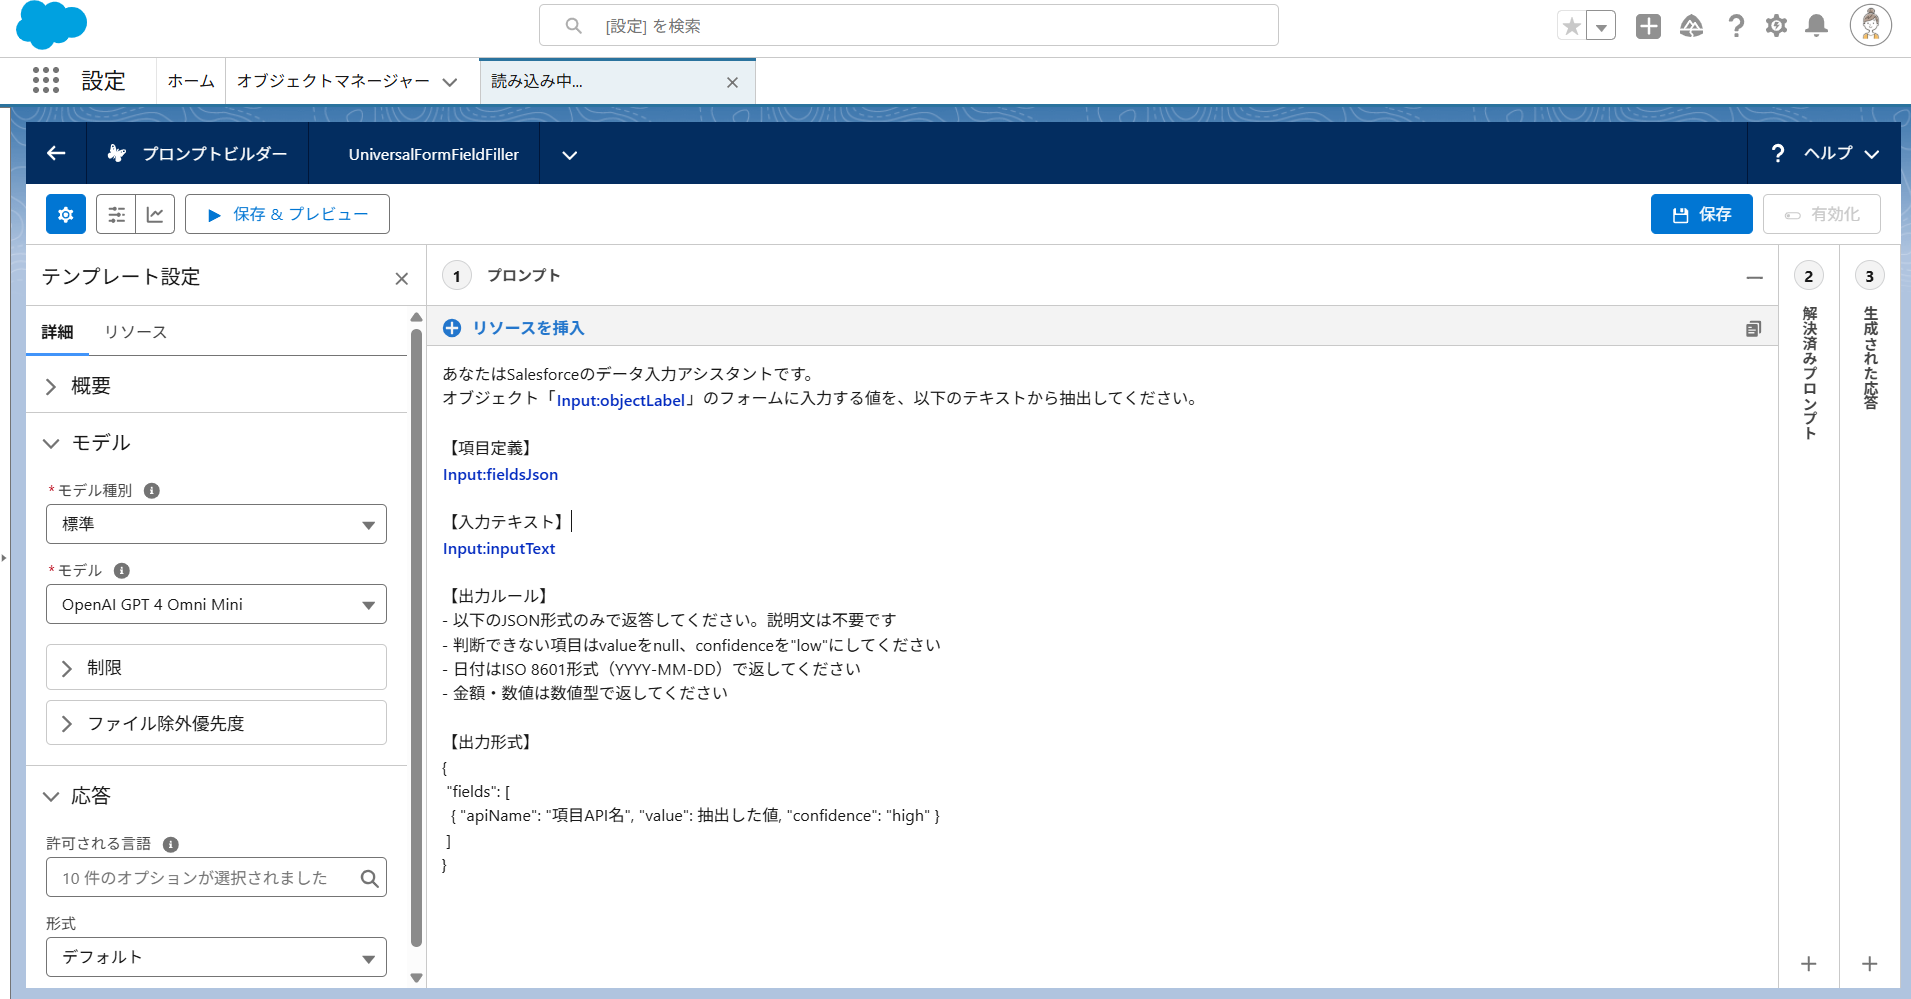
Task: Open the App Launcher grid icon
Action: tap(46, 80)
